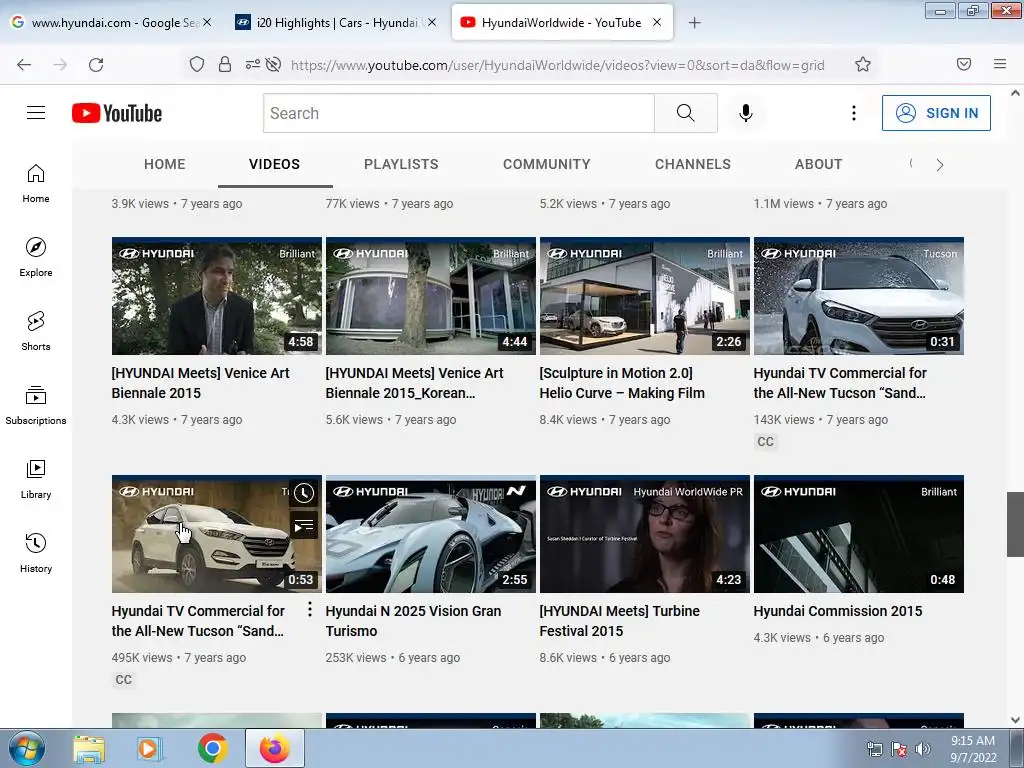The height and width of the screenshot is (768, 1024).
Task: Click the tracking protection shield icon
Action: click(197, 64)
